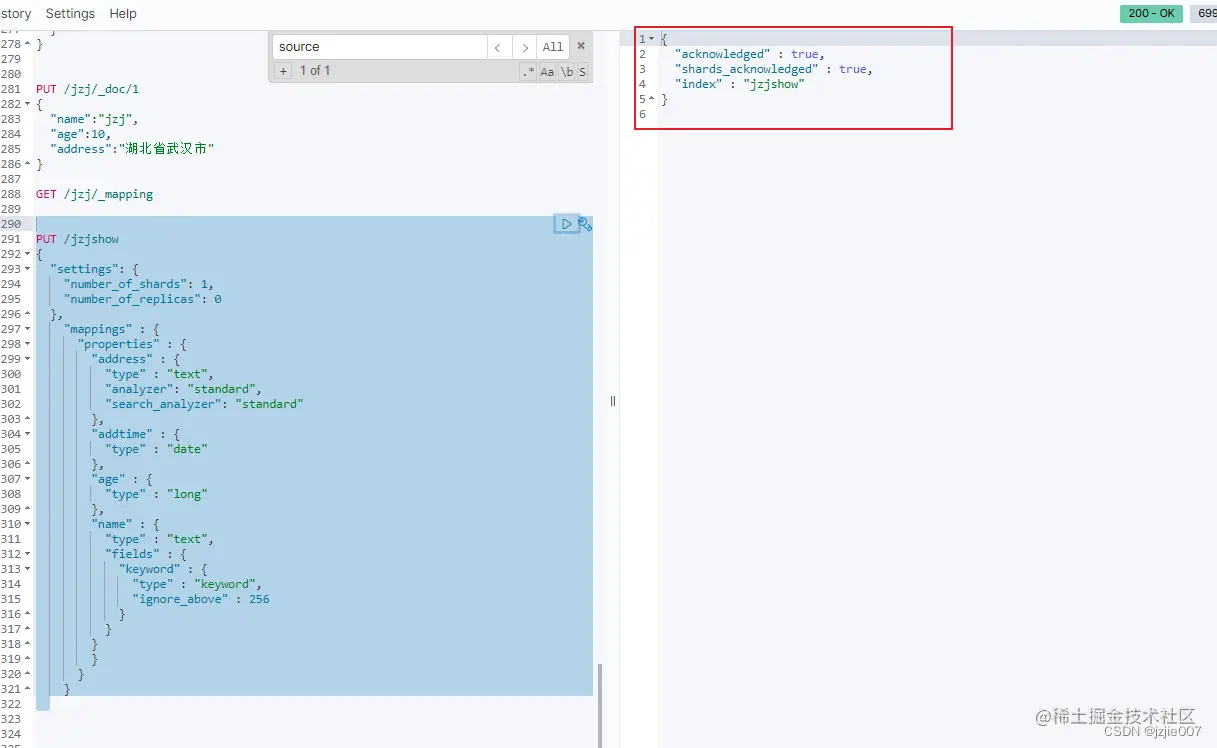
Task: Click the "number_of_replicas": 0 line
Action: tap(143, 299)
